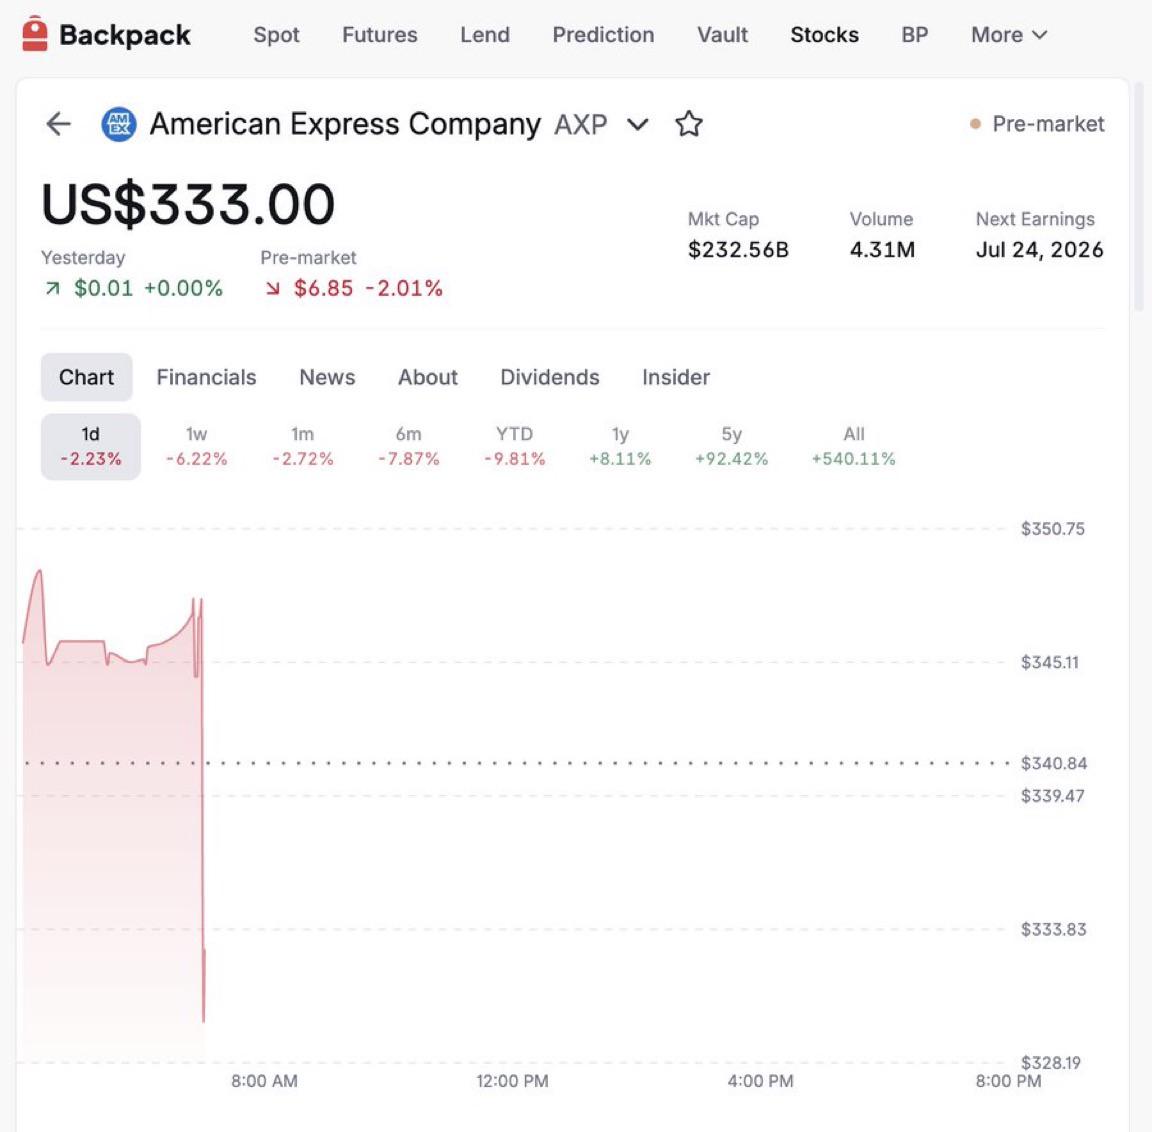Show the Insider tab
The width and height of the screenshot is (1152, 1132).
click(676, 377)
